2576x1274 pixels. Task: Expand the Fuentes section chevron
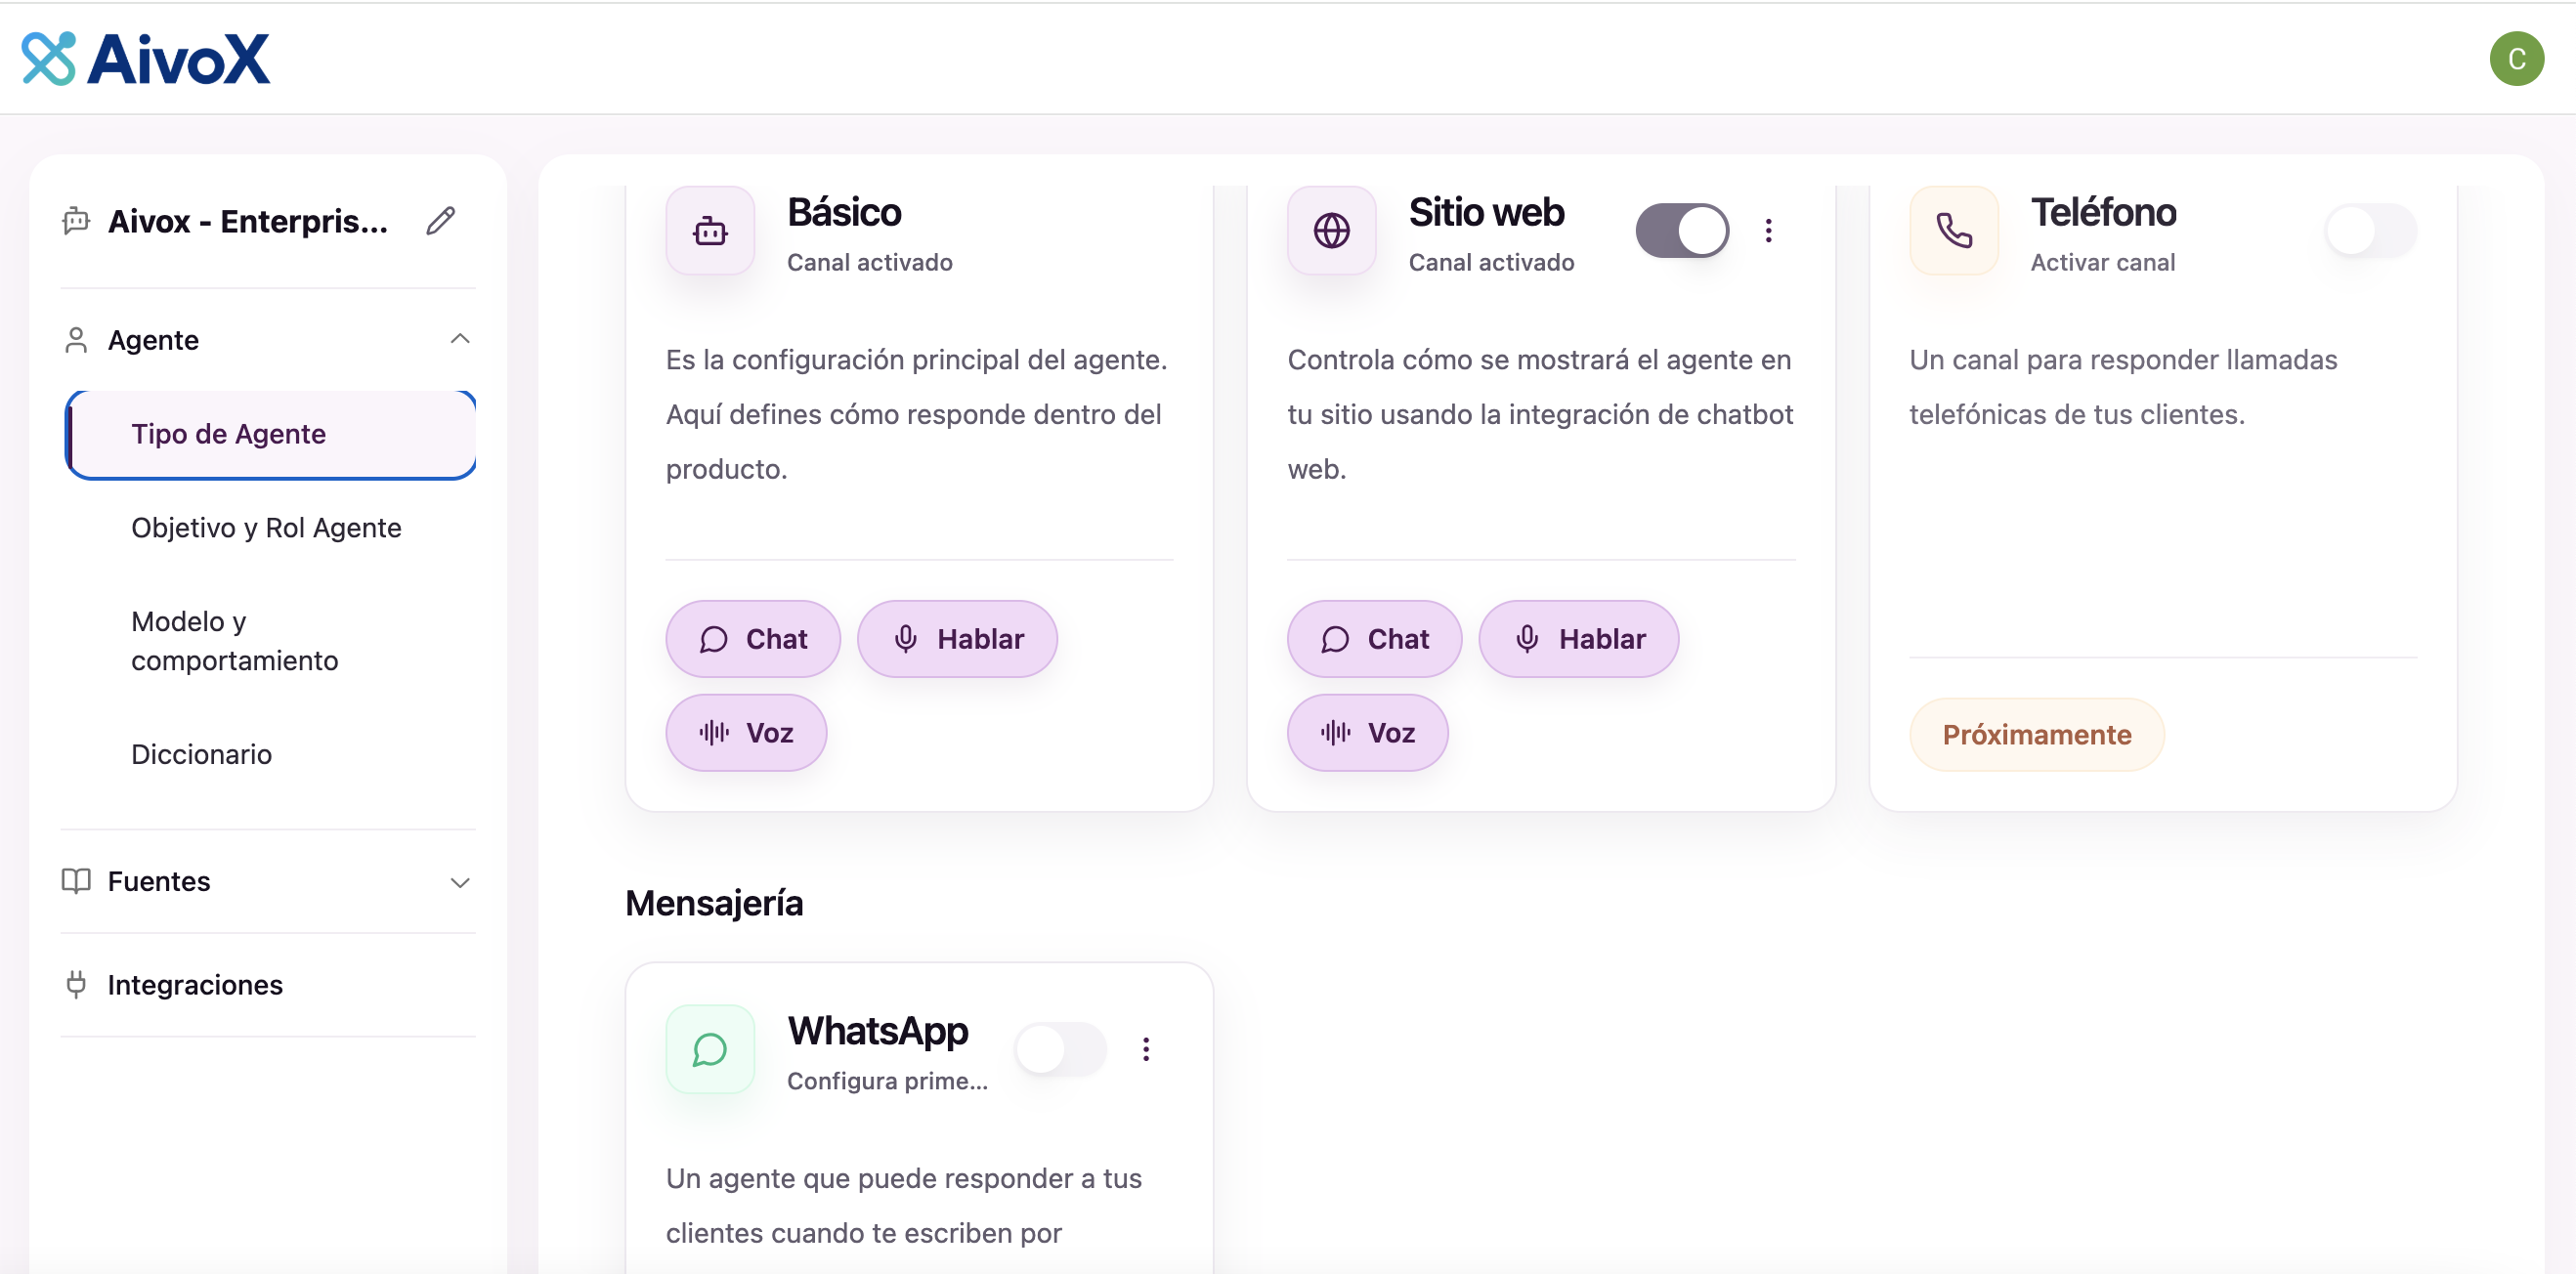click(460, 882)
